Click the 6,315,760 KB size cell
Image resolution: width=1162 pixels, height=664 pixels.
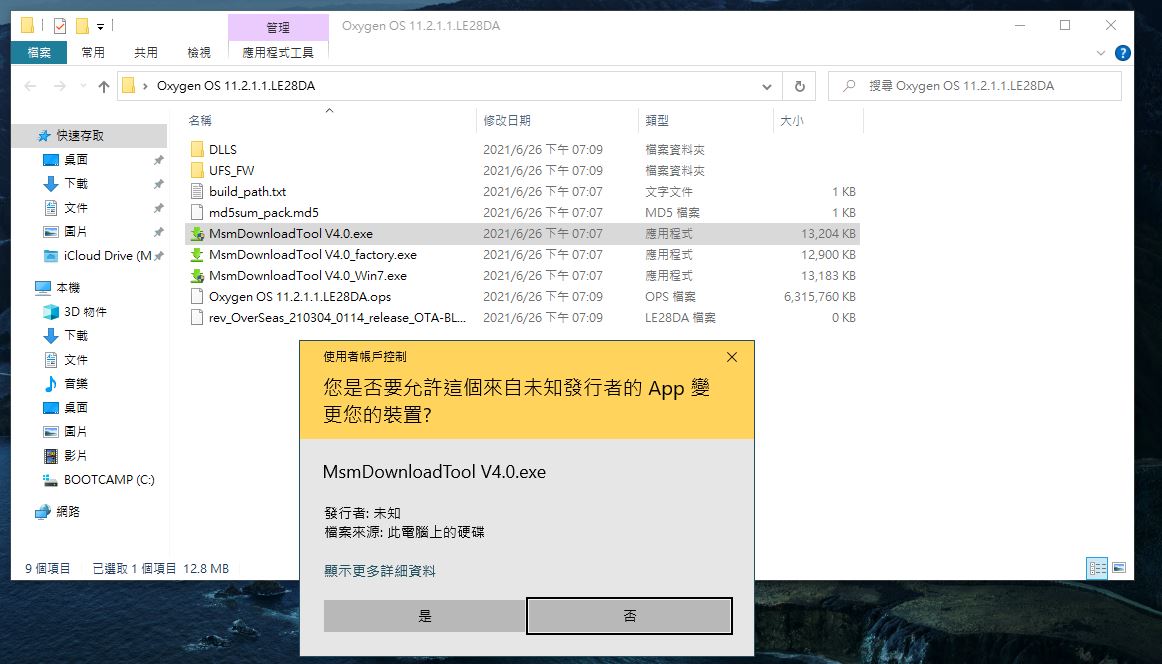click(820, 296)
